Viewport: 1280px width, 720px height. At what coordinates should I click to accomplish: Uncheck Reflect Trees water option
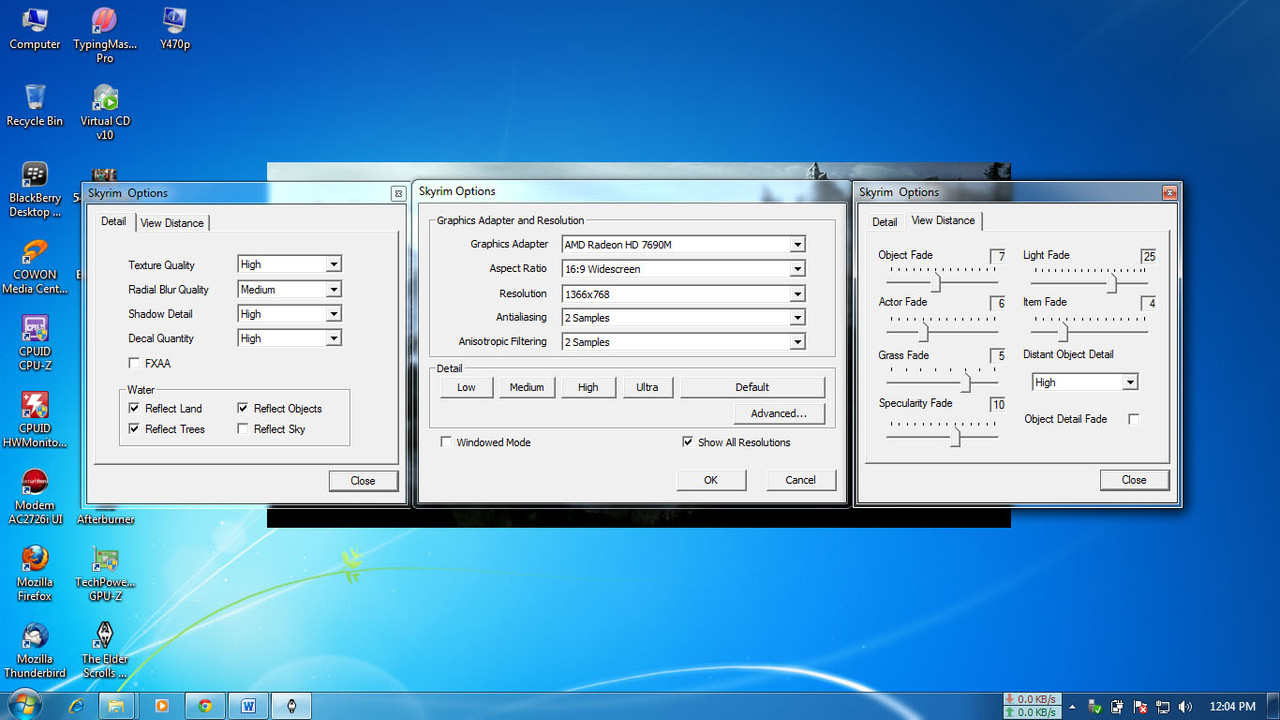coord(135,429)
